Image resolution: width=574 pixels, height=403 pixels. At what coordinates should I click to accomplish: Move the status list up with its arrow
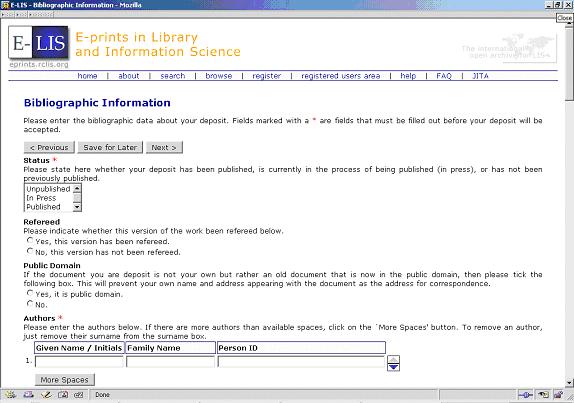(77, 189)
